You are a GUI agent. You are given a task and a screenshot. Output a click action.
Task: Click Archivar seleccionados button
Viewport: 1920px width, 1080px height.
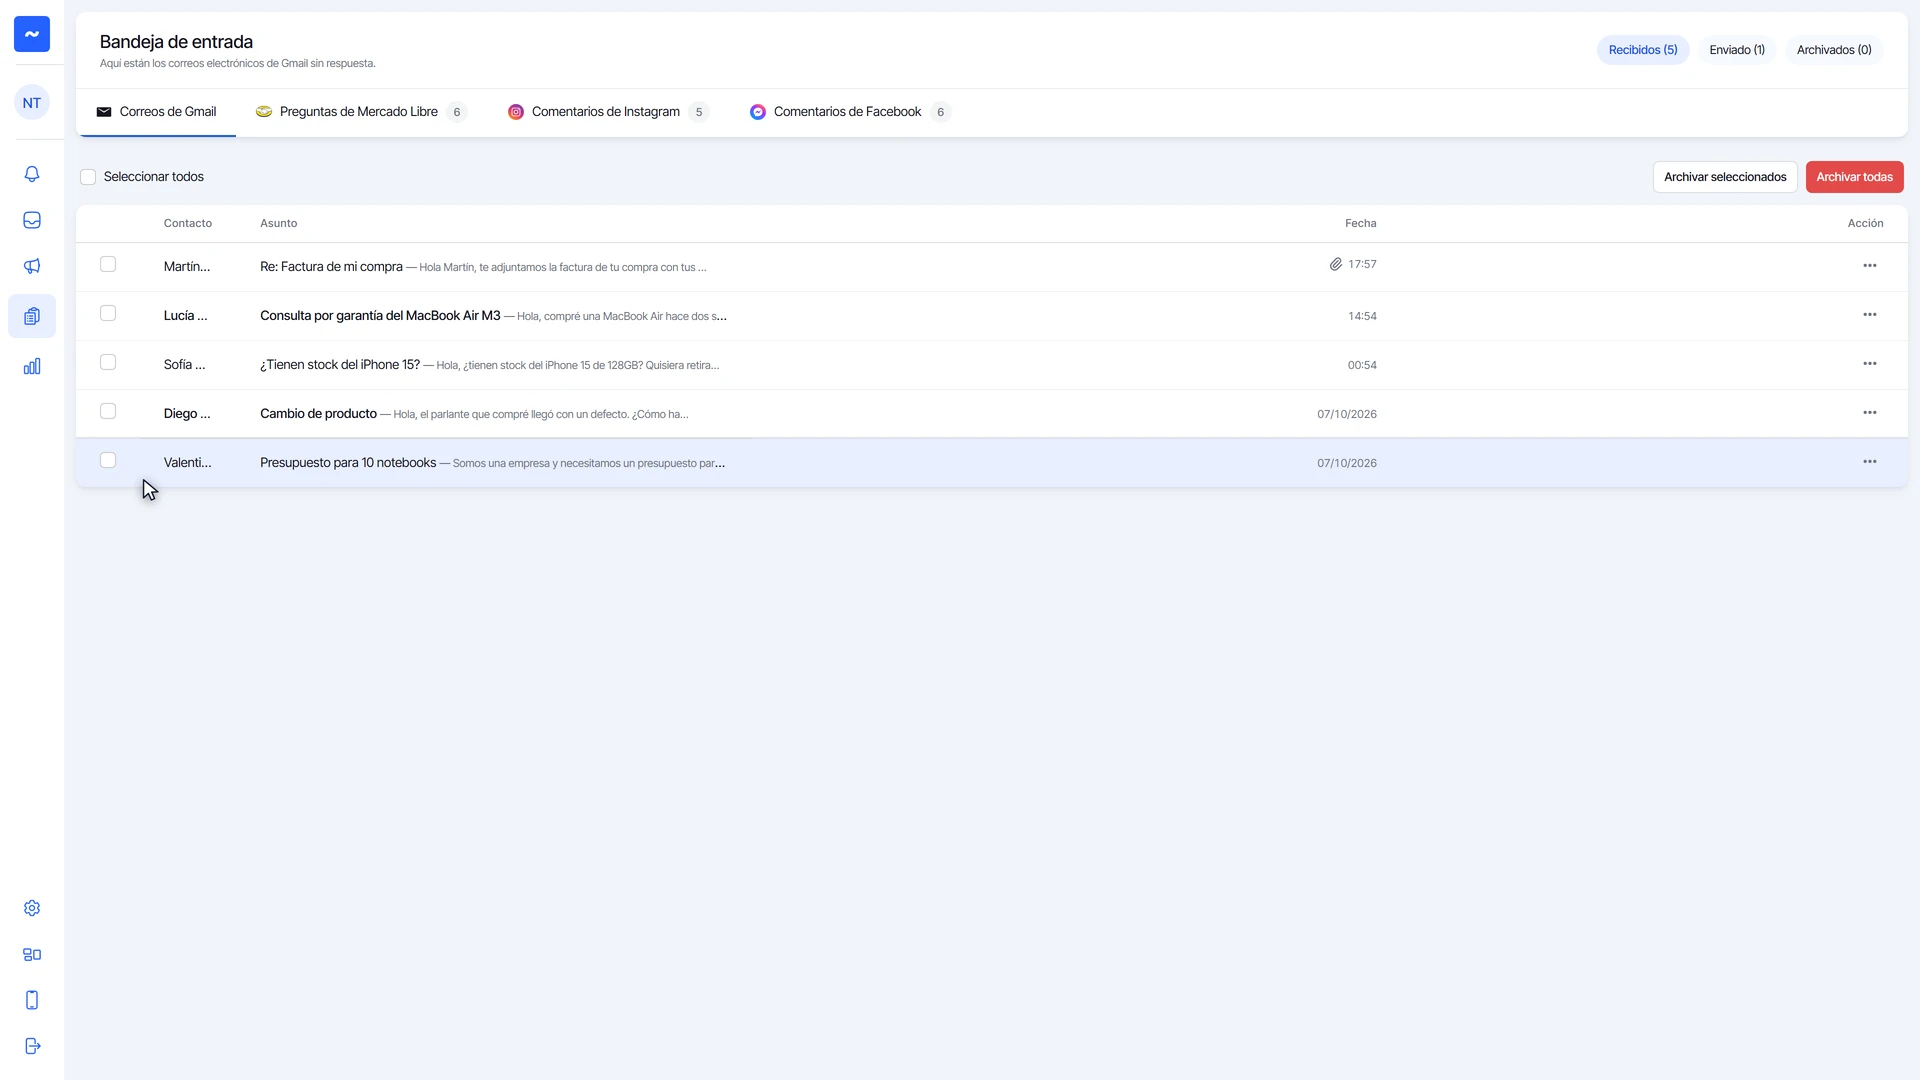(x=1725, y=177)
